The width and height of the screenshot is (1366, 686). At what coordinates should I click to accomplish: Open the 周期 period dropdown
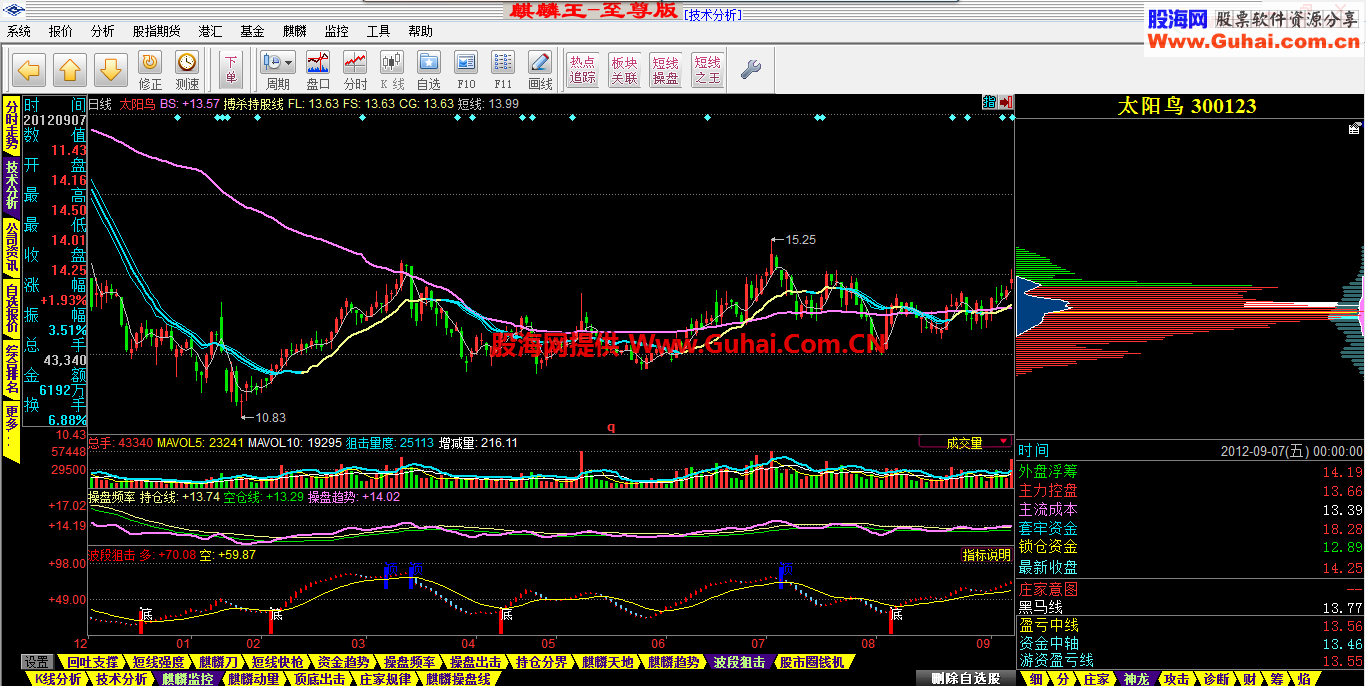tap(277, 70)
